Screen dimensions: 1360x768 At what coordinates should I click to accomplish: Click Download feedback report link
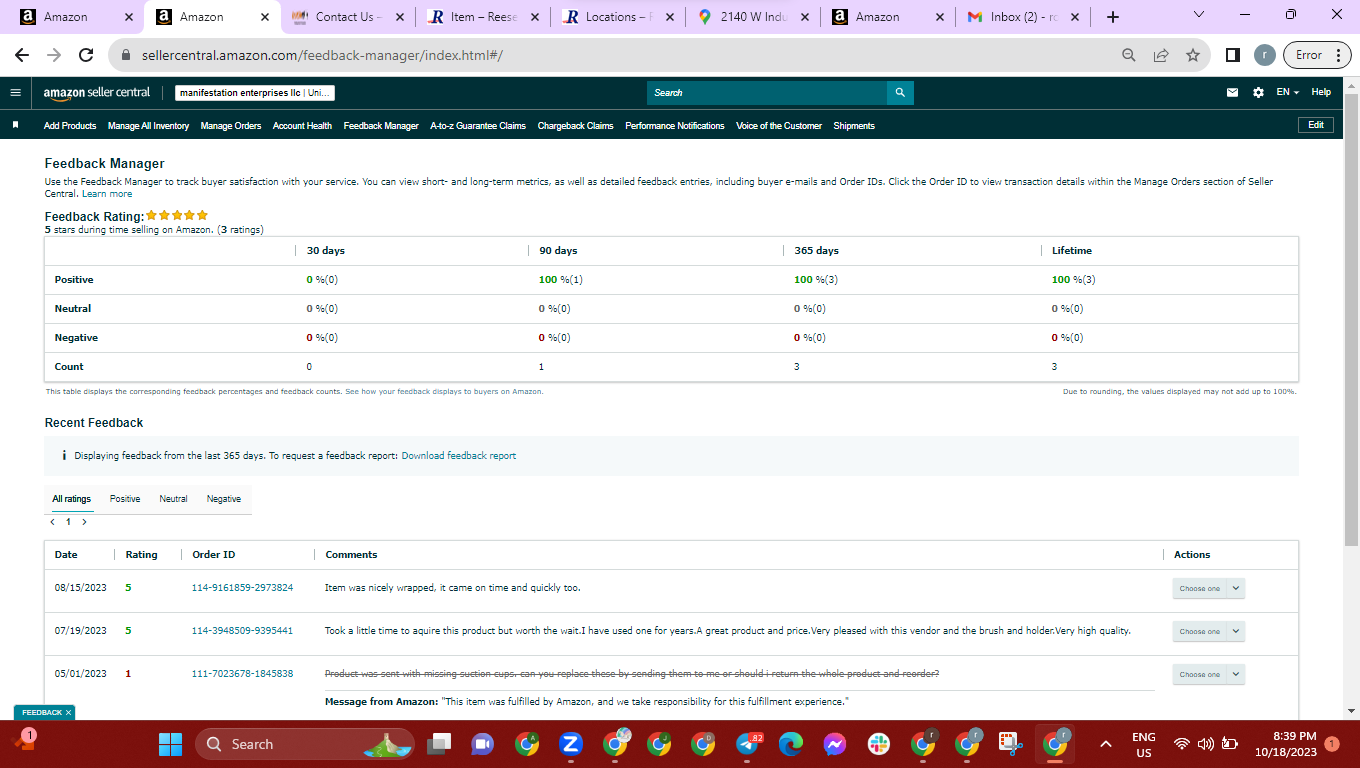point(459,456)
